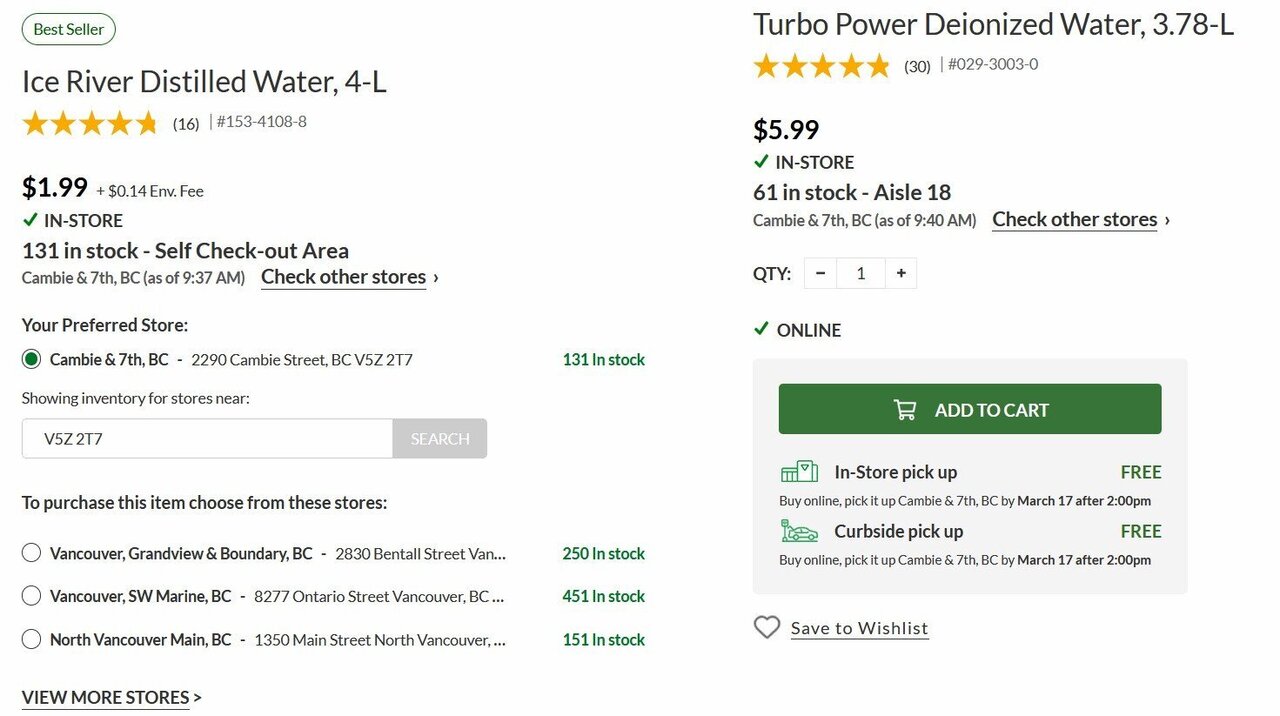Pick the North Vancouver Main store
The width and height of the screenshot is (1280, 716).
tap(31, 639)
